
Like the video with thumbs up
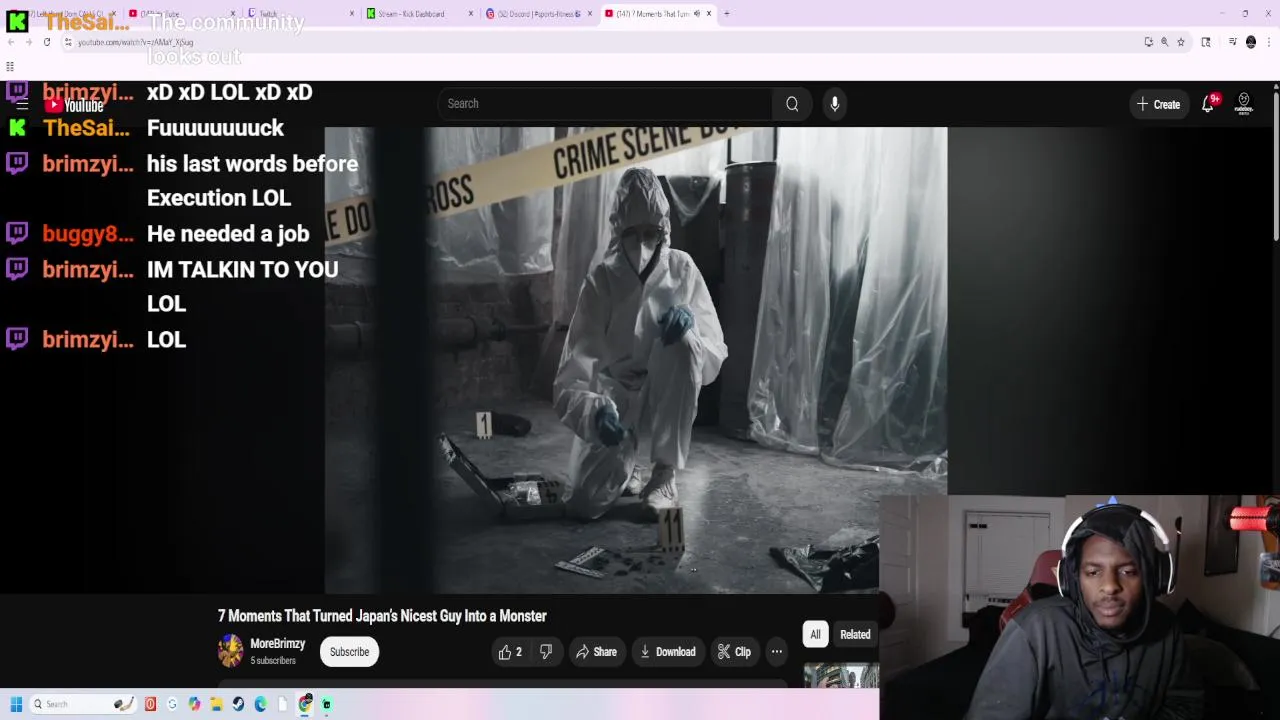point(510,652)
